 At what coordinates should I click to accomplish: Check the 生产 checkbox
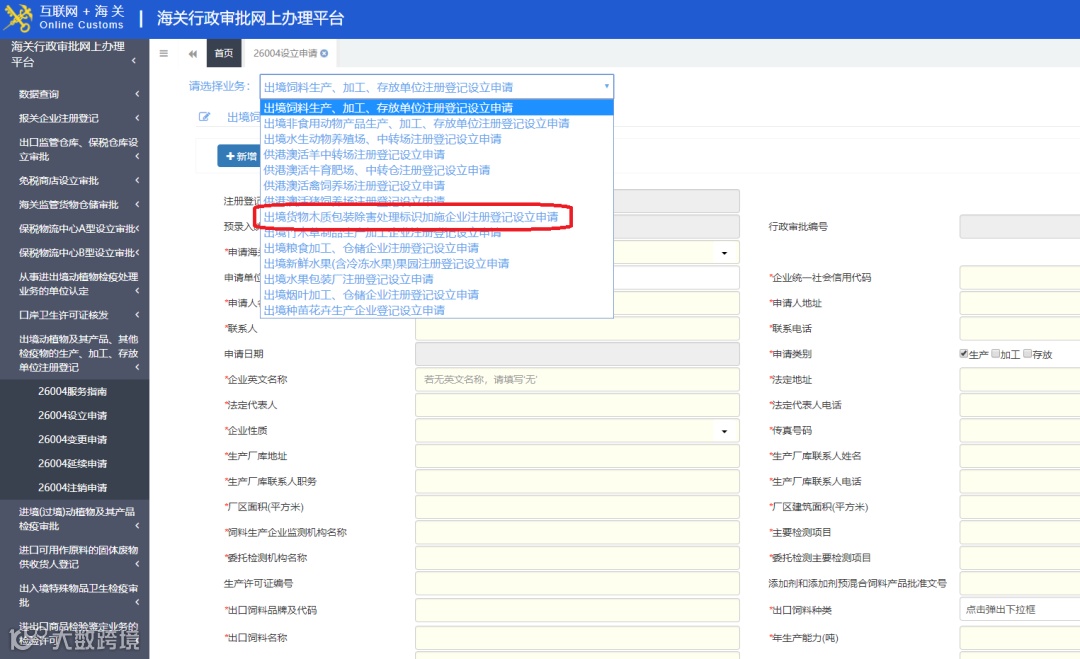pyautogui.click(x=964, y=353)
